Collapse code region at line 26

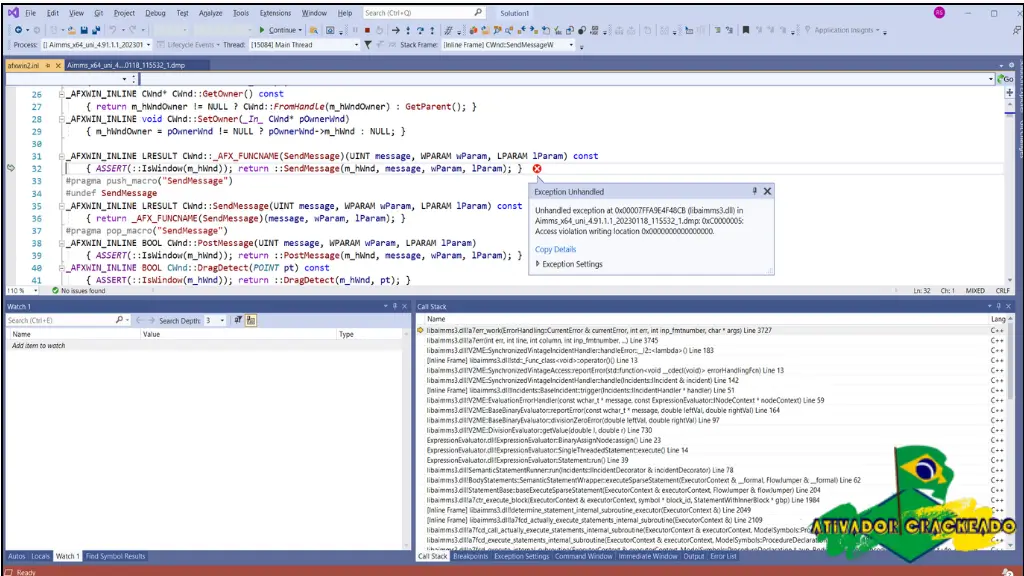(61, 94)
